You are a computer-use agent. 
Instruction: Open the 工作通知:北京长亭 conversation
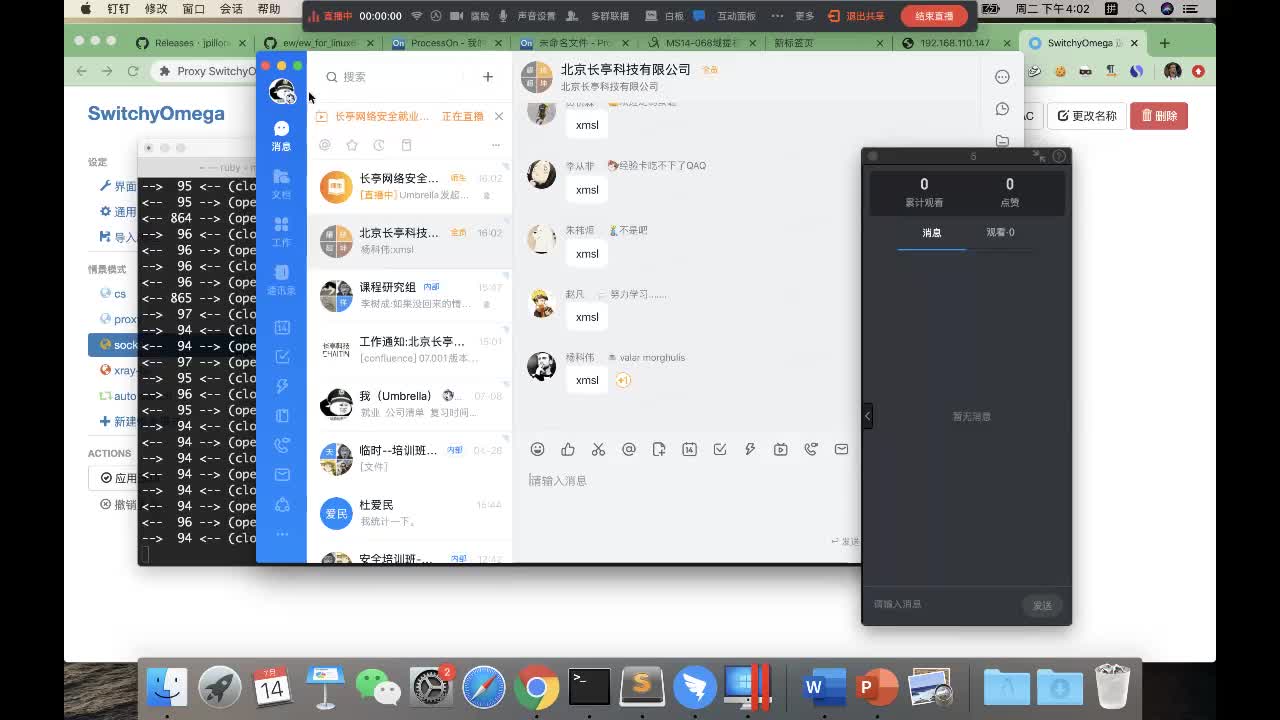[x=410, y=349]
